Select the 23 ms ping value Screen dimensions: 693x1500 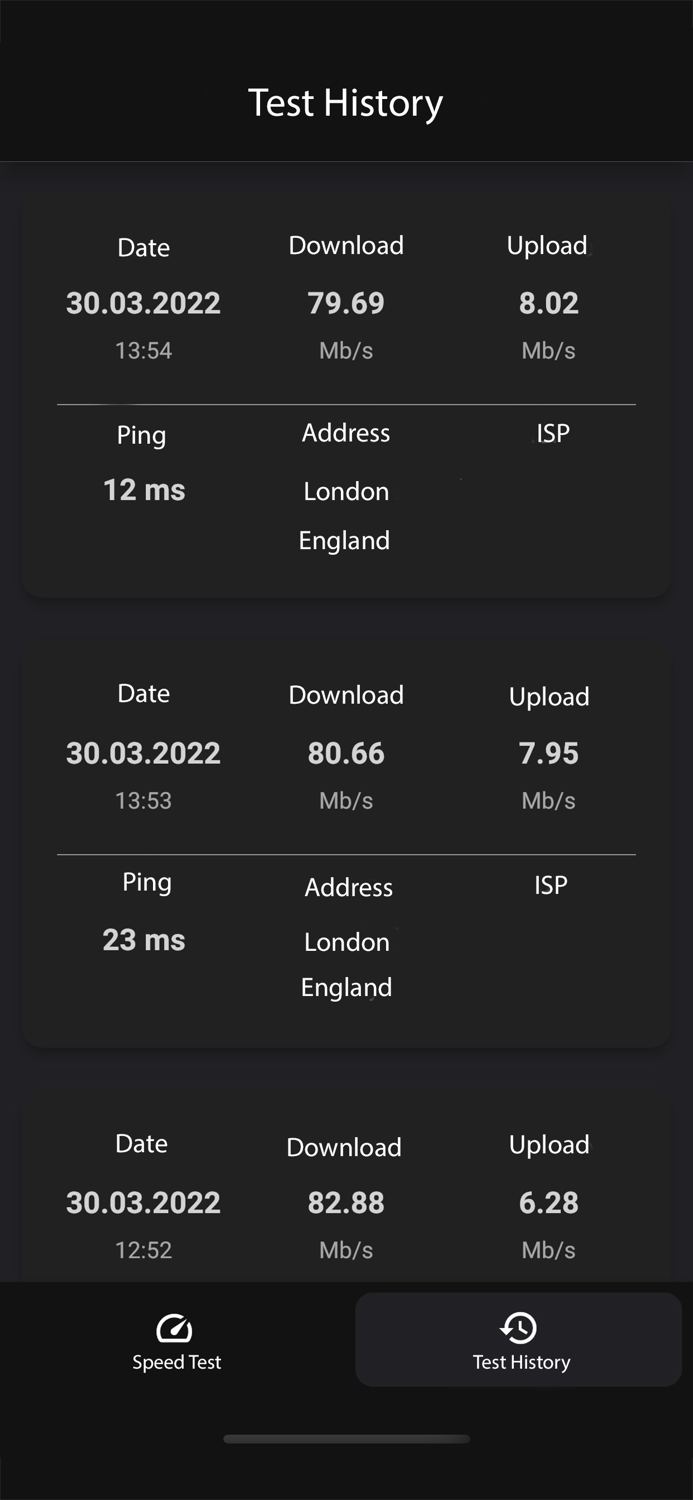(x=143, y=939)
